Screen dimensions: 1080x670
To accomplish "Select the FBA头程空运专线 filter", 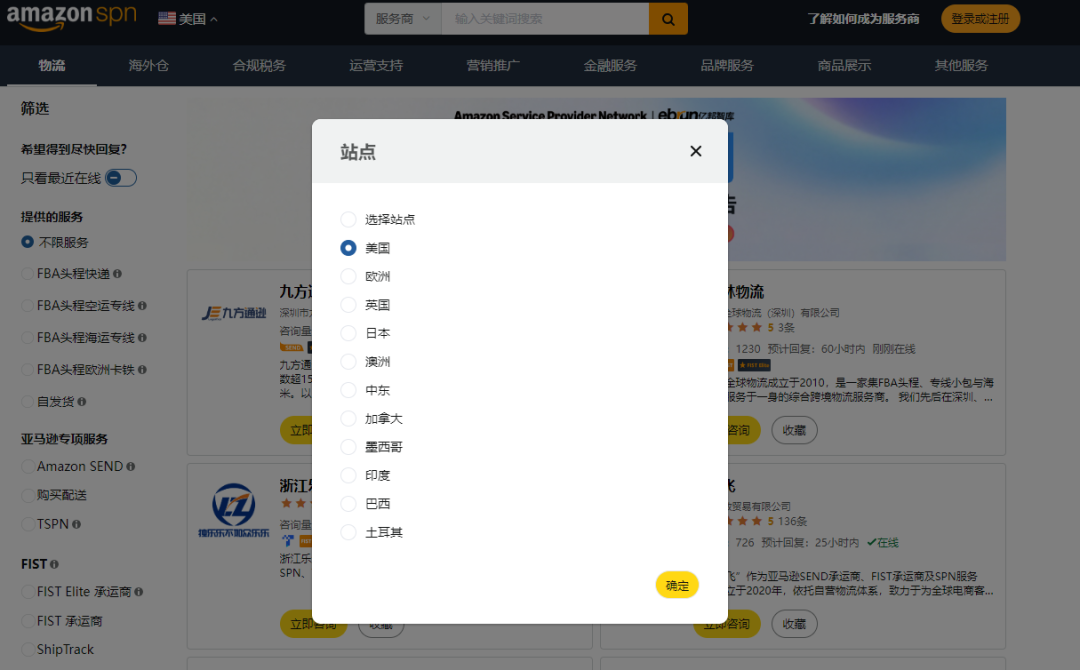I will 28,306.
